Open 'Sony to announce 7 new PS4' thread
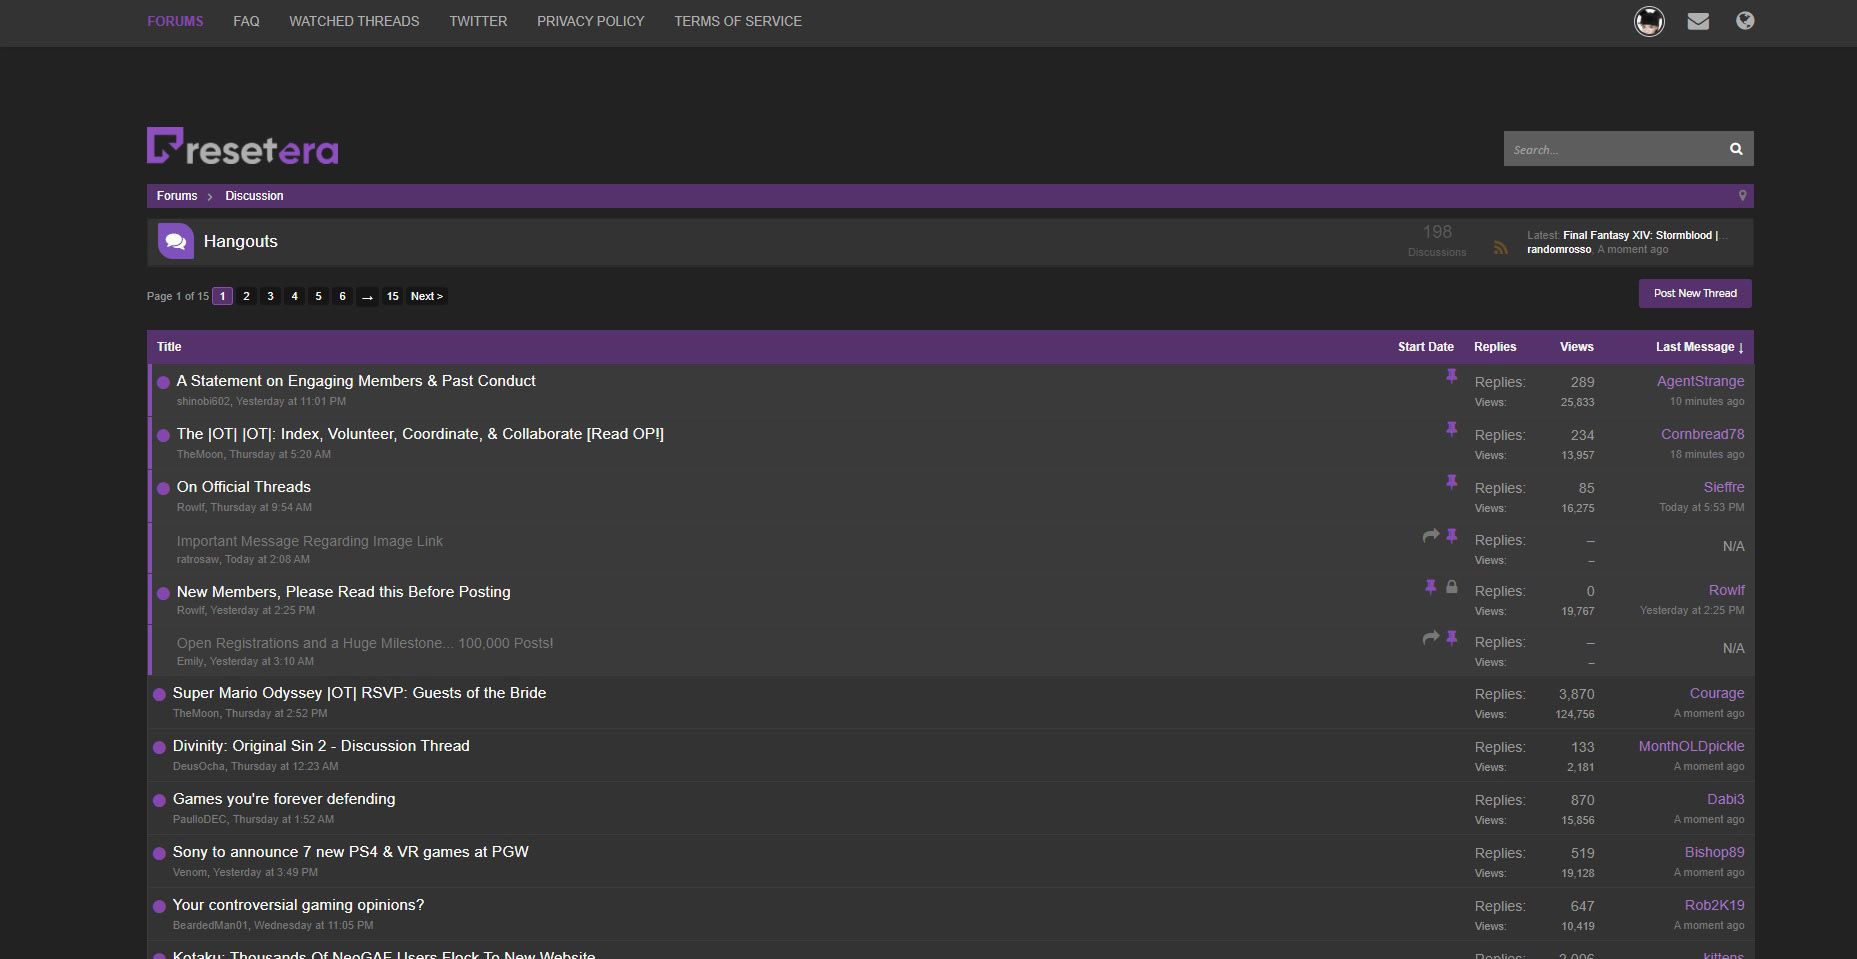Viewport: 1857px width, 959px height. point(351,852)
